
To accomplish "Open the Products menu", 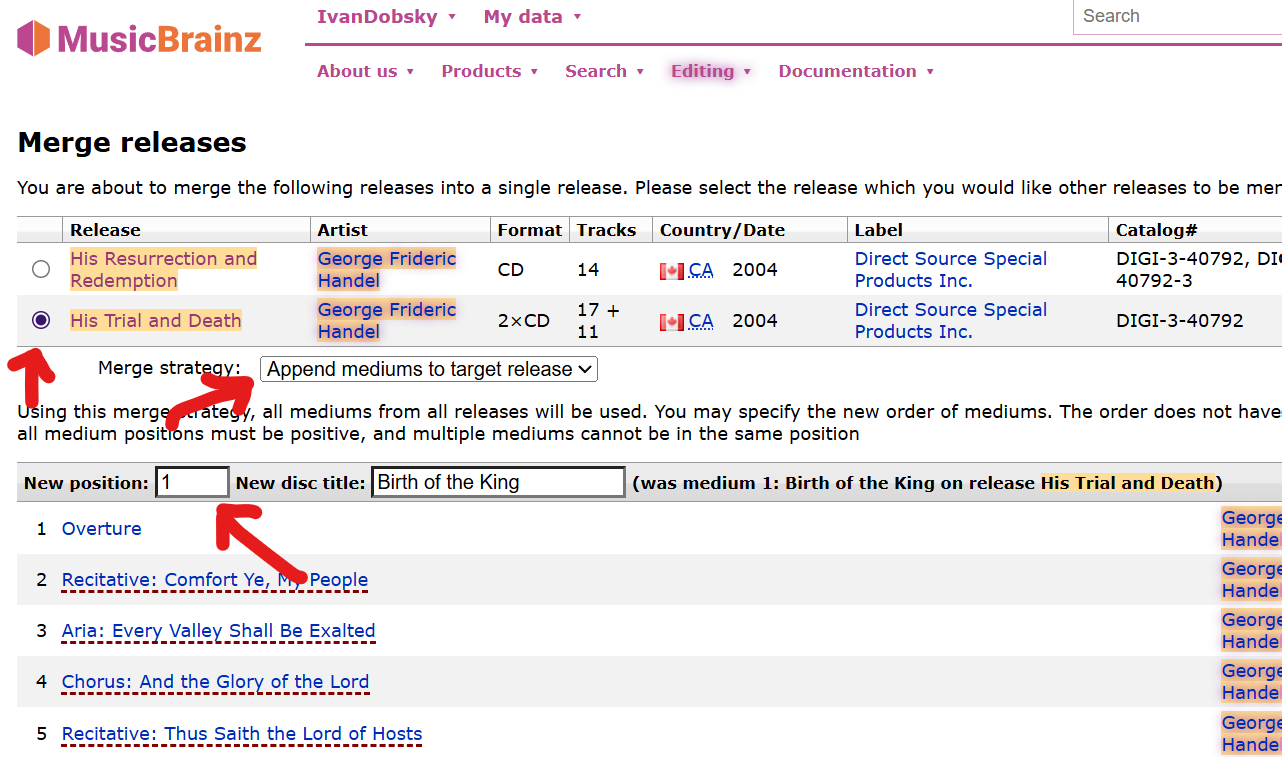I will [x=489, y=71].
